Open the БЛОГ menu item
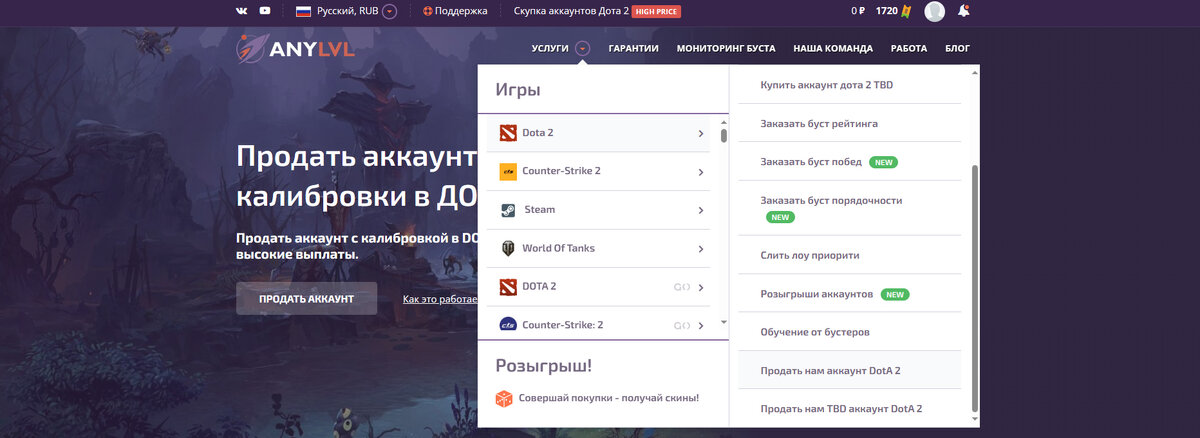The height and width of the screenshot is (438, 1200). click(957, 48)
